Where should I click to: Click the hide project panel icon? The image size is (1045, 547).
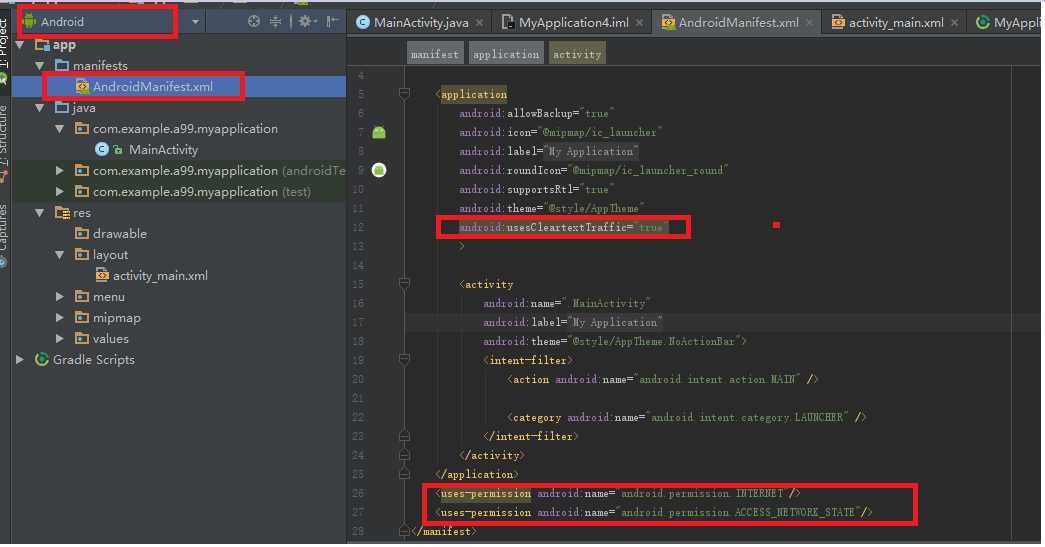(x=332, y=21)
